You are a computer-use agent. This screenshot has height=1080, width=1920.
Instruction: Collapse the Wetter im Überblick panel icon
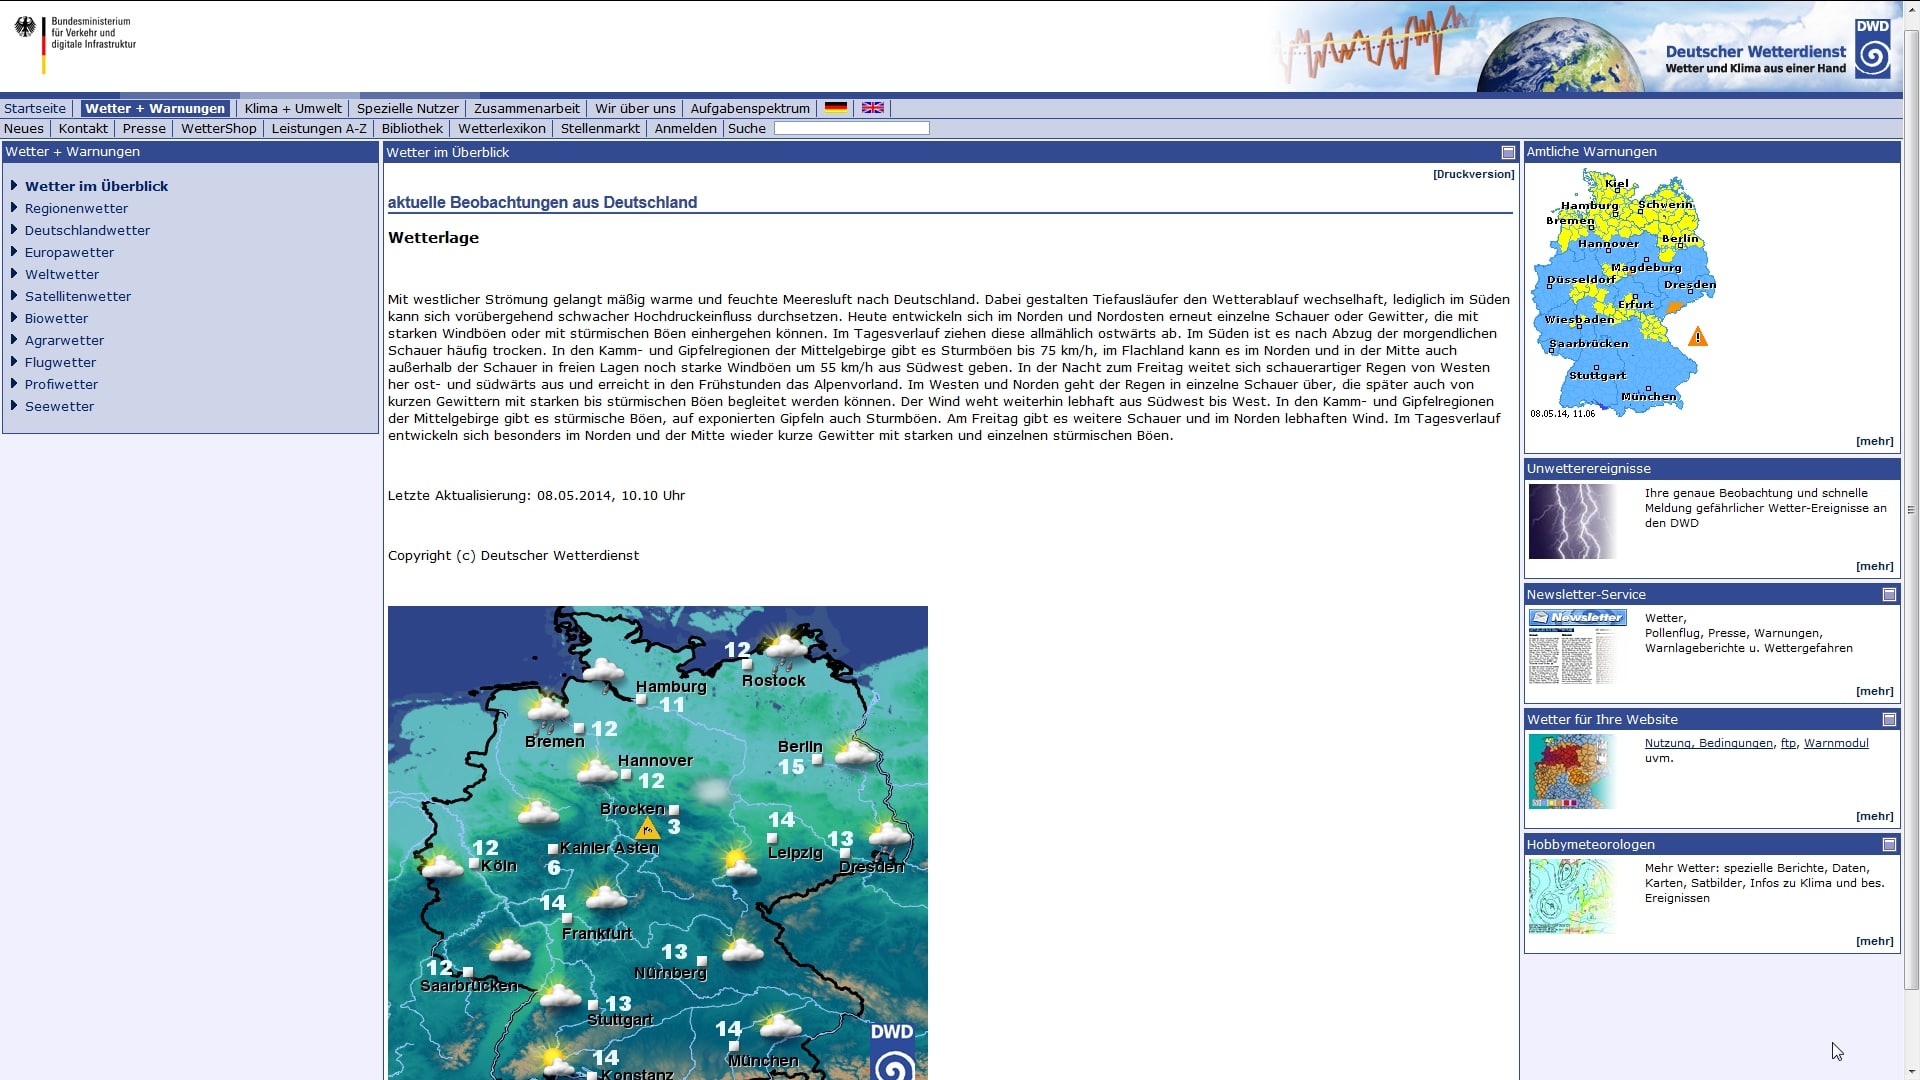pyautogui.click(x=1508, y=153)
